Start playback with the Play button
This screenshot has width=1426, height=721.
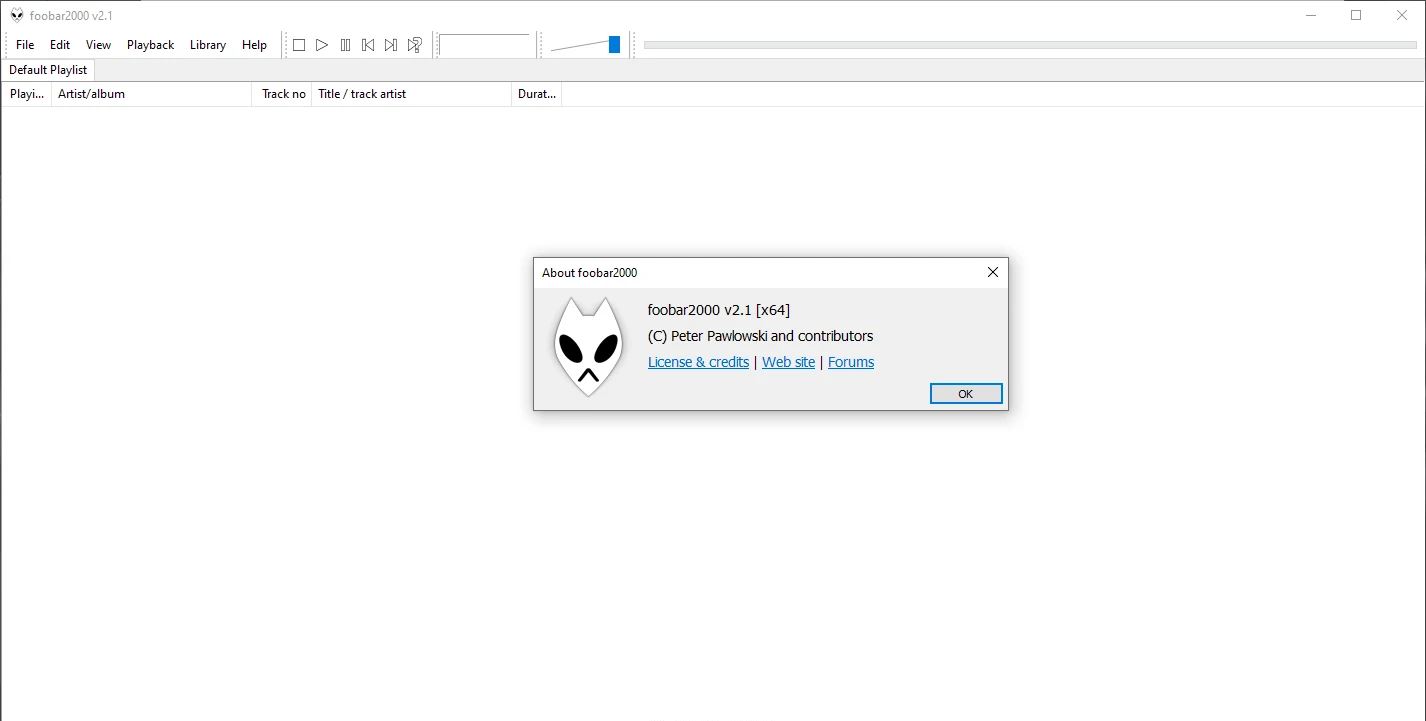coord(322,45)
